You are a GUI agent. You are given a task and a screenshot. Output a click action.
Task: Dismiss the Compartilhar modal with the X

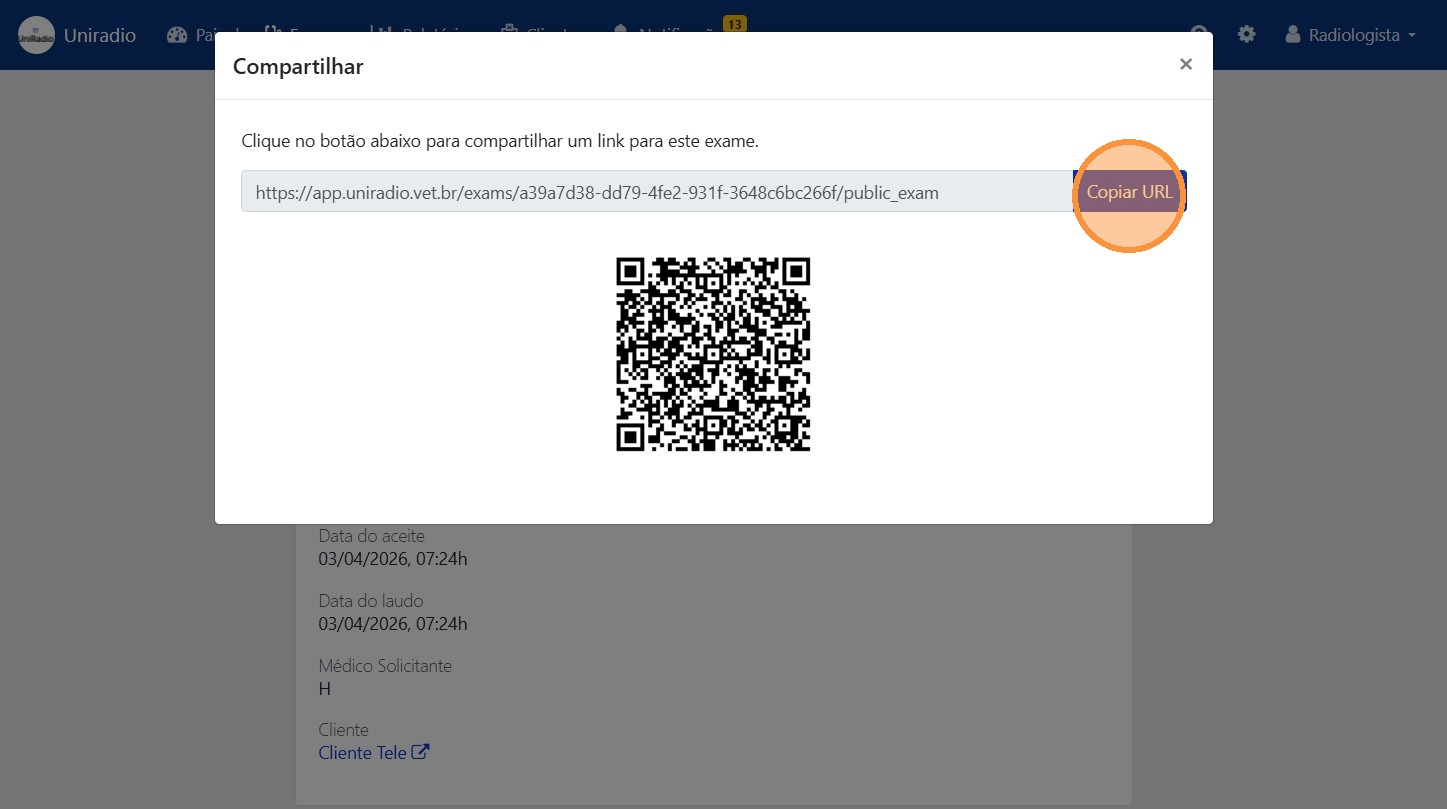1185,64
